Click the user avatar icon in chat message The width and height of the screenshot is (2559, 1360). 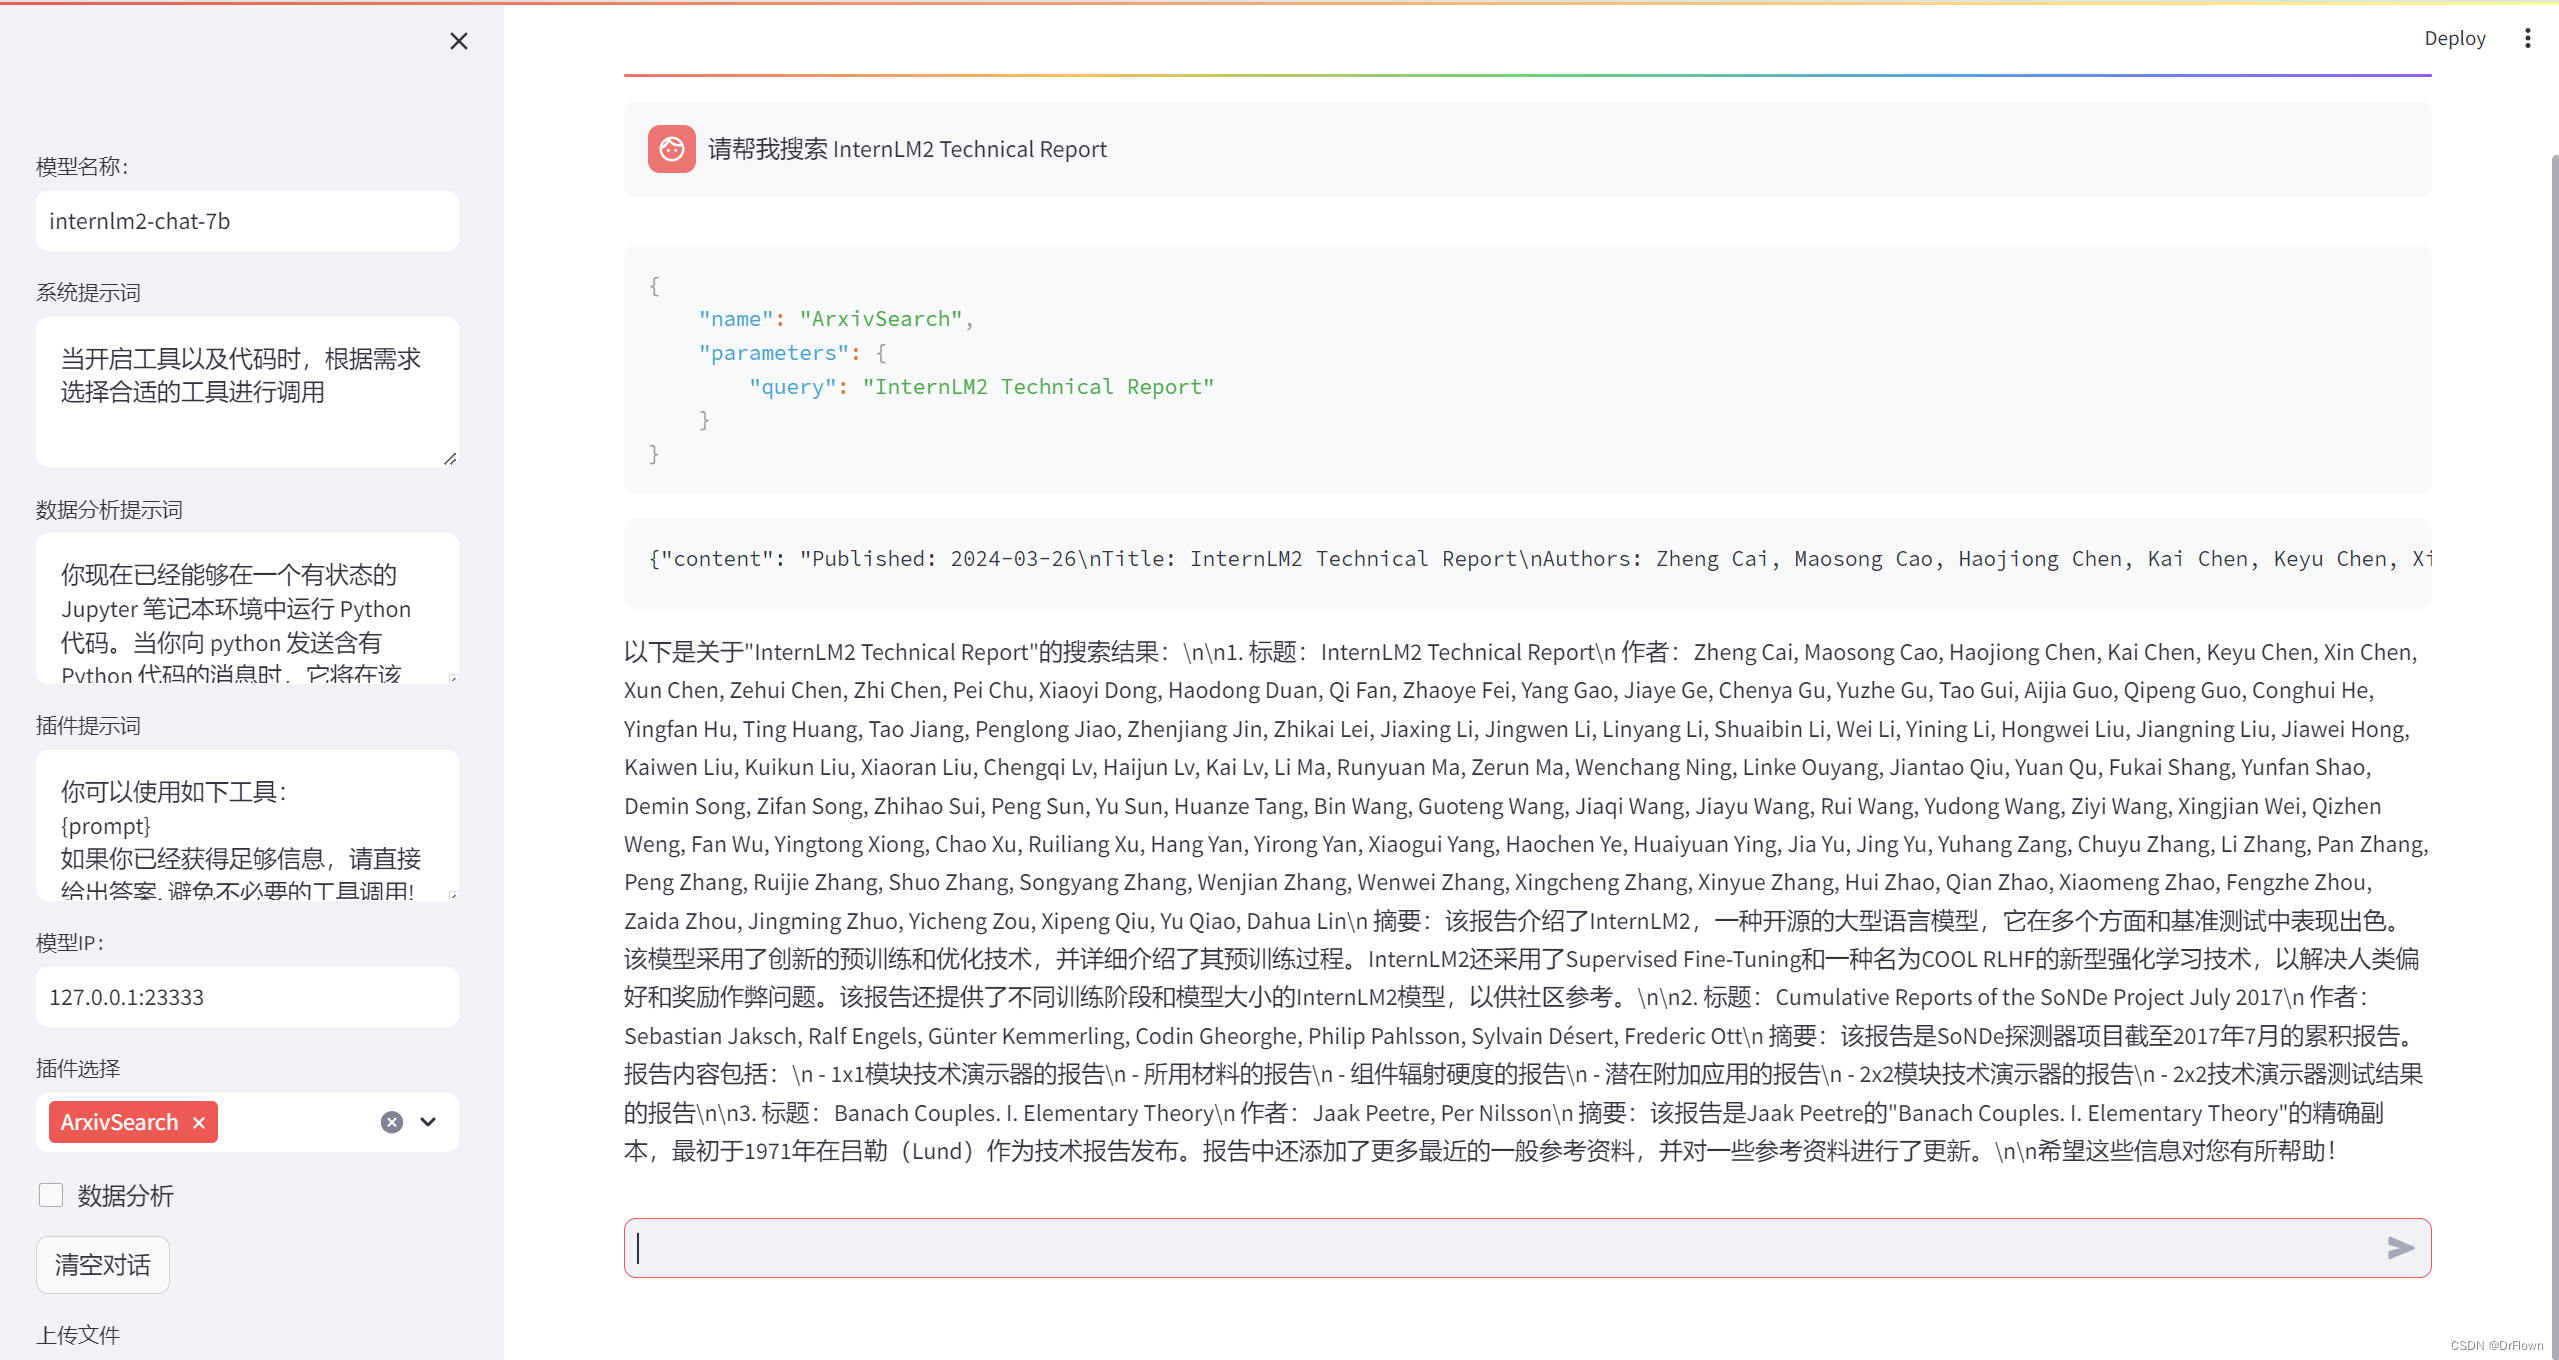(x=671, y=149)
